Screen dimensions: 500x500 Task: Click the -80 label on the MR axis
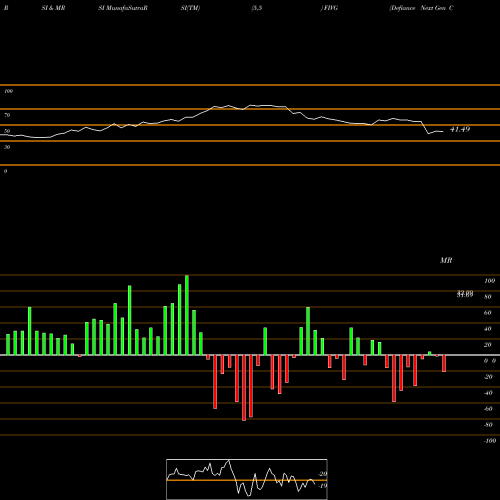coord(488,425)
